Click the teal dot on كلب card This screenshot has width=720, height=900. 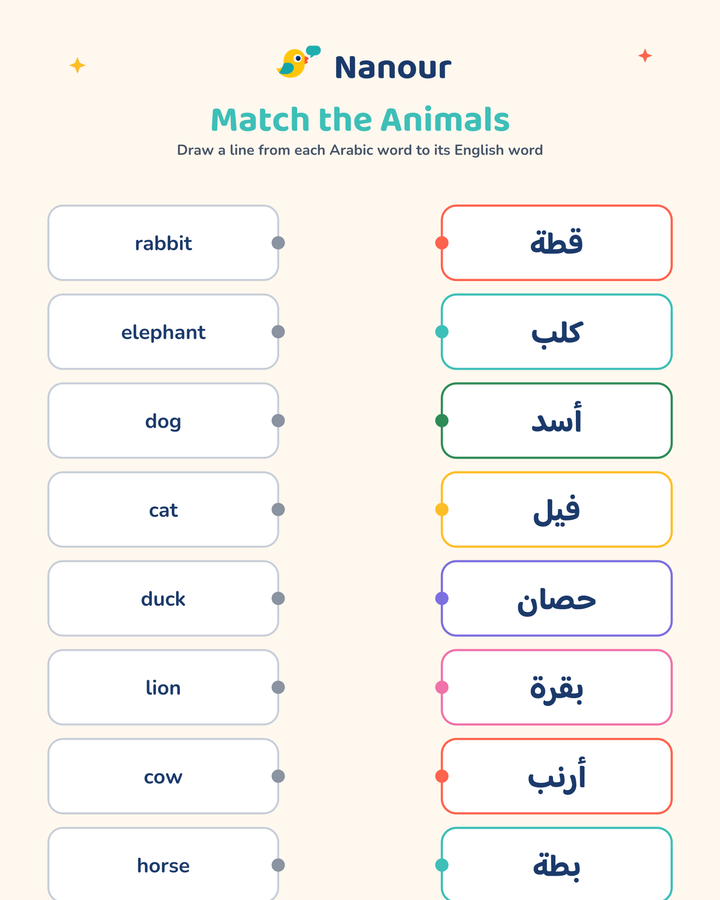pos(442,332)
